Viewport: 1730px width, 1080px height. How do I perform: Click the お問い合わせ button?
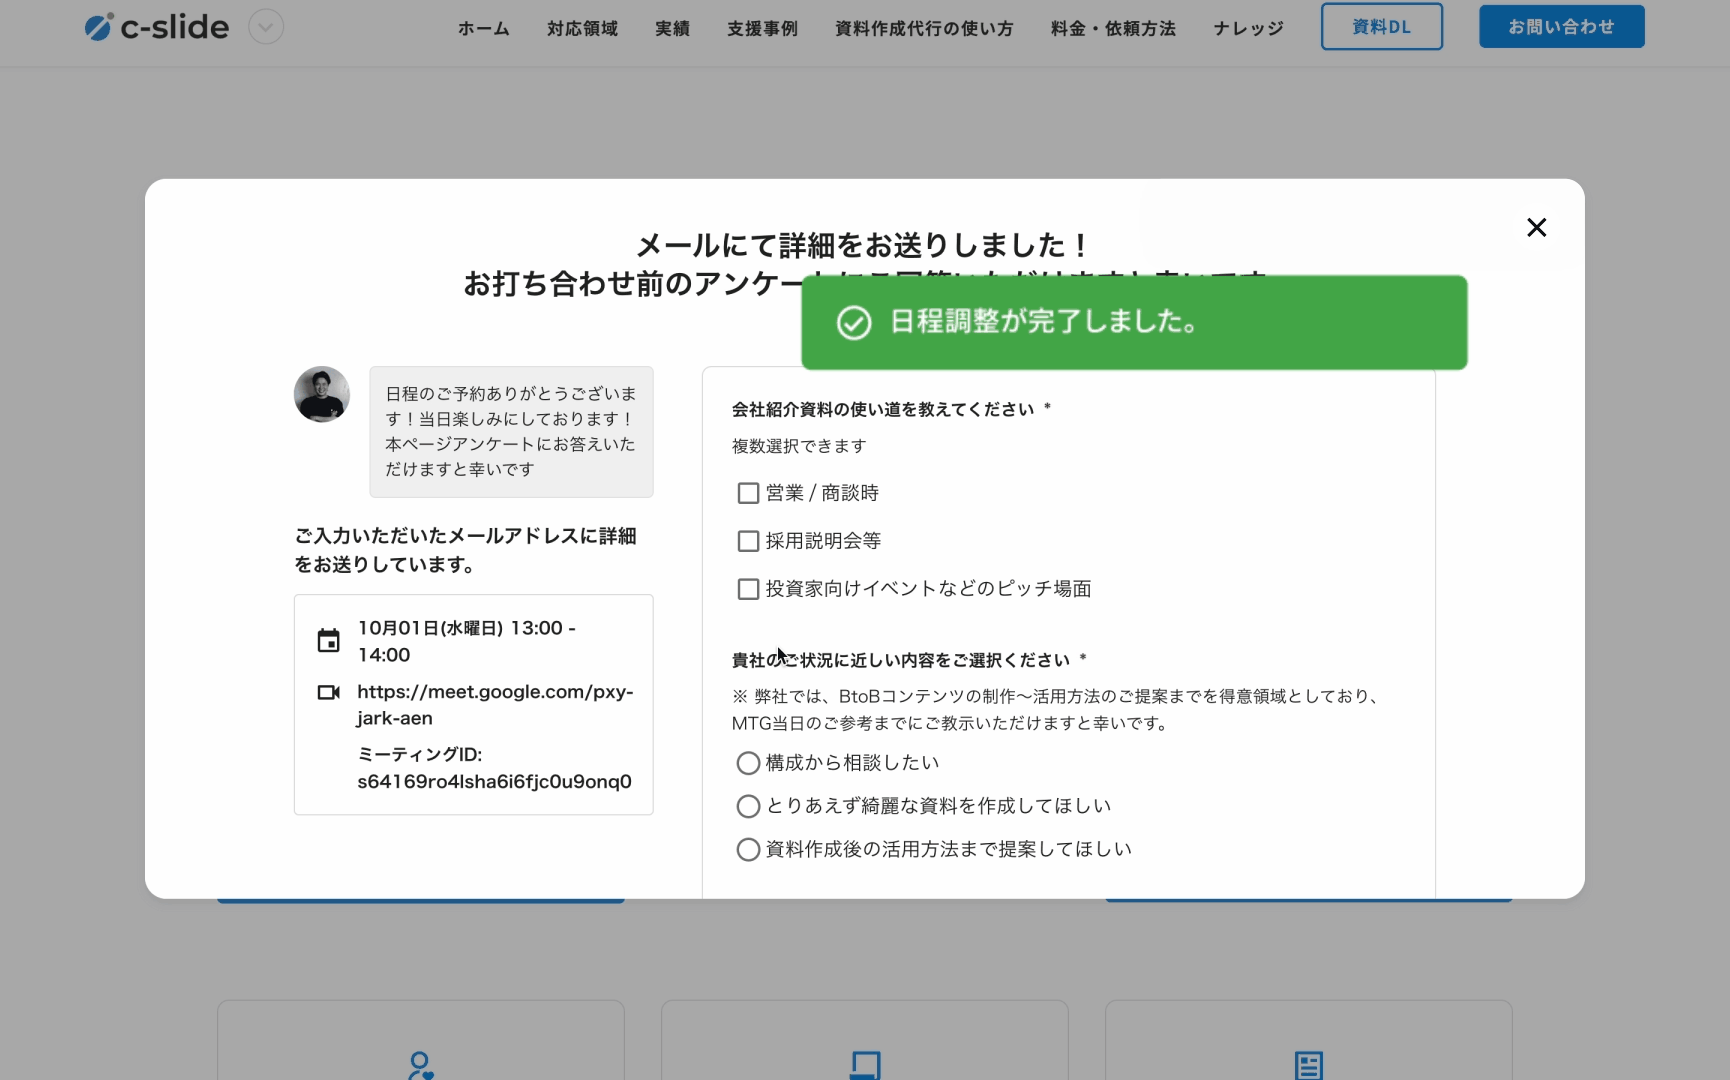coord(1561,27)
